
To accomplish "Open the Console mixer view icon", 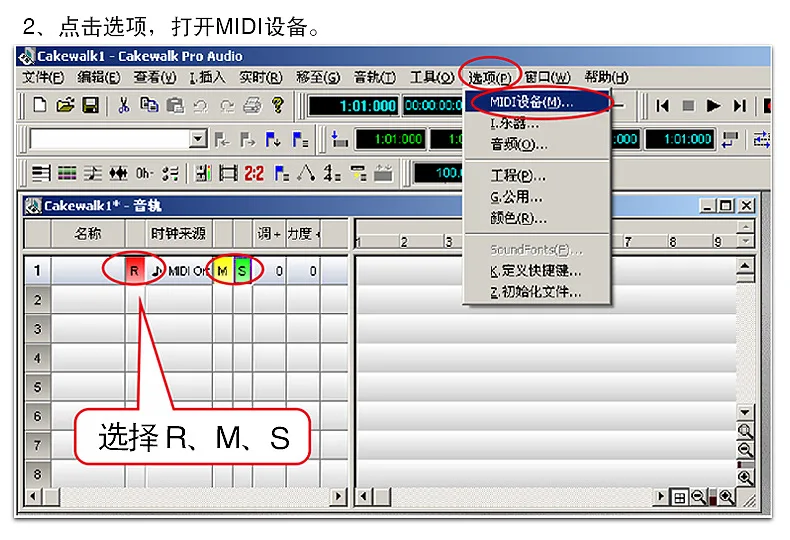I will click(x=204, y=174).
